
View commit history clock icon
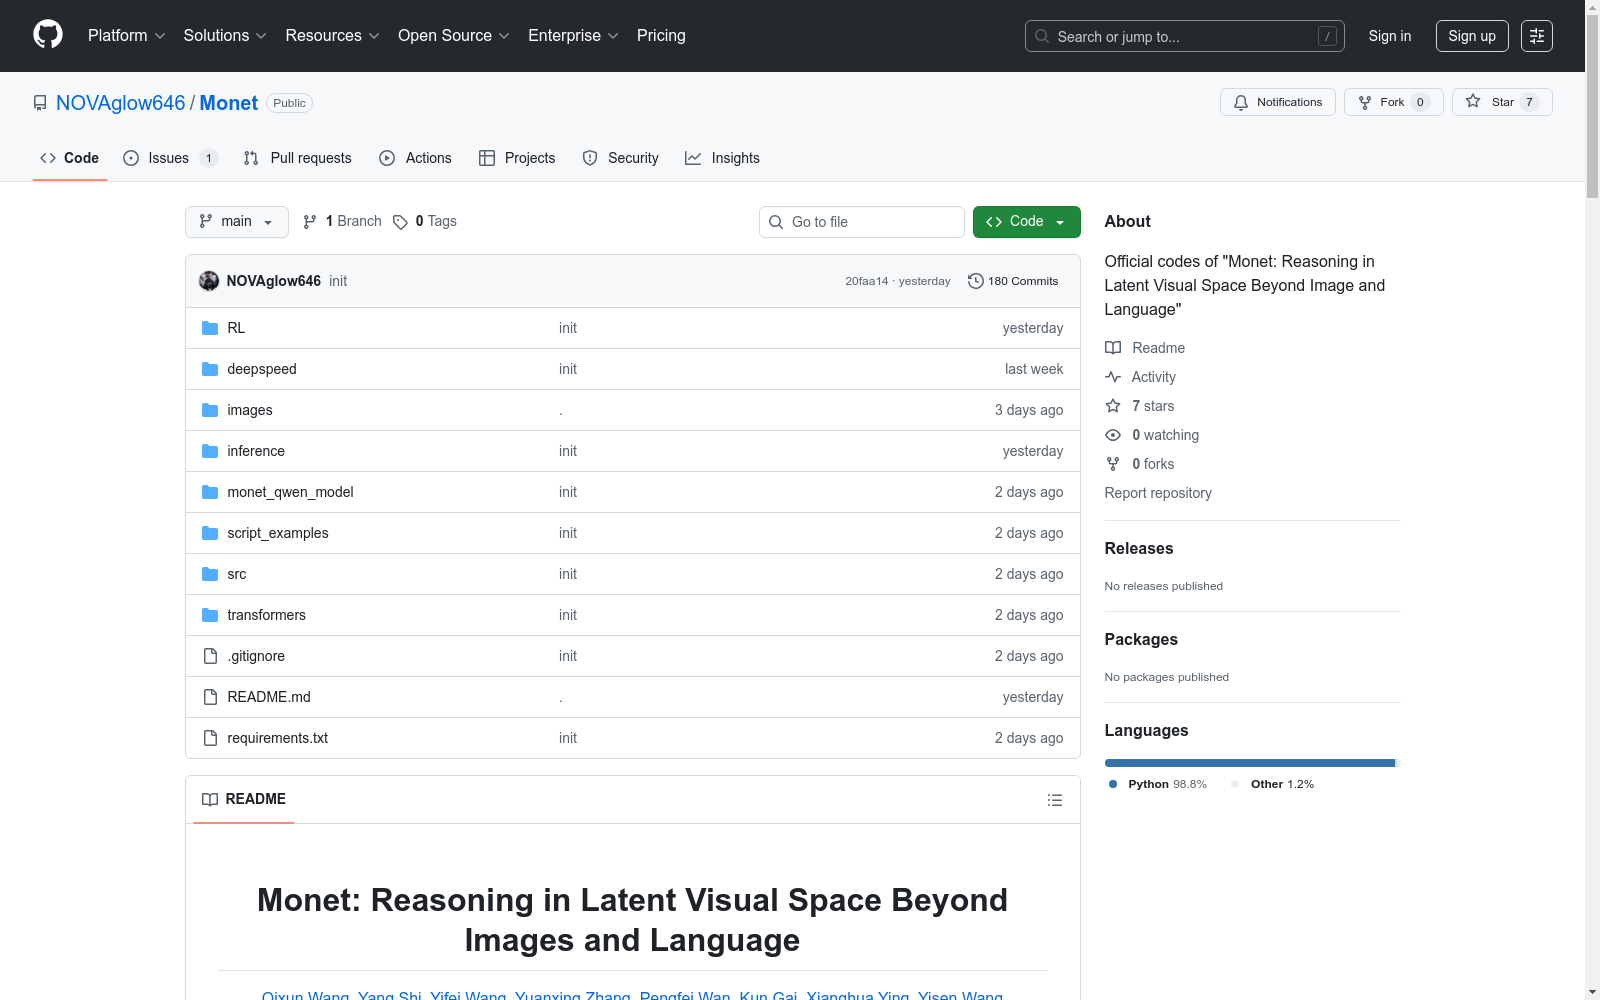[976, 281]
